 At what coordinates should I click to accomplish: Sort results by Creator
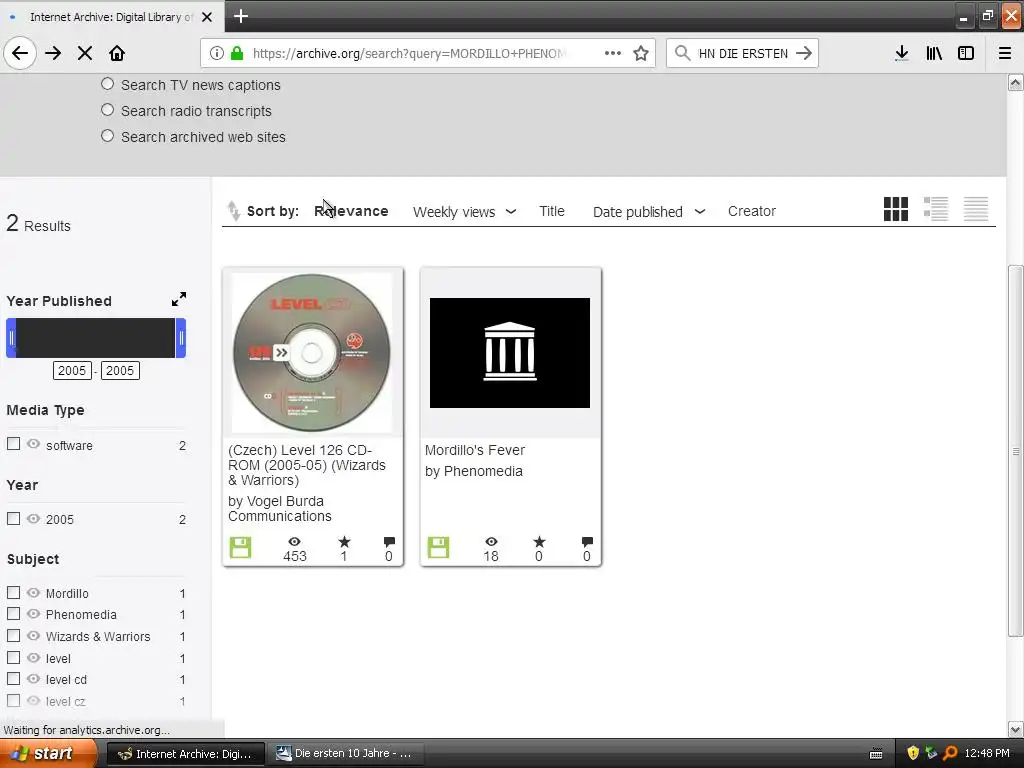[x=752, y=211]
